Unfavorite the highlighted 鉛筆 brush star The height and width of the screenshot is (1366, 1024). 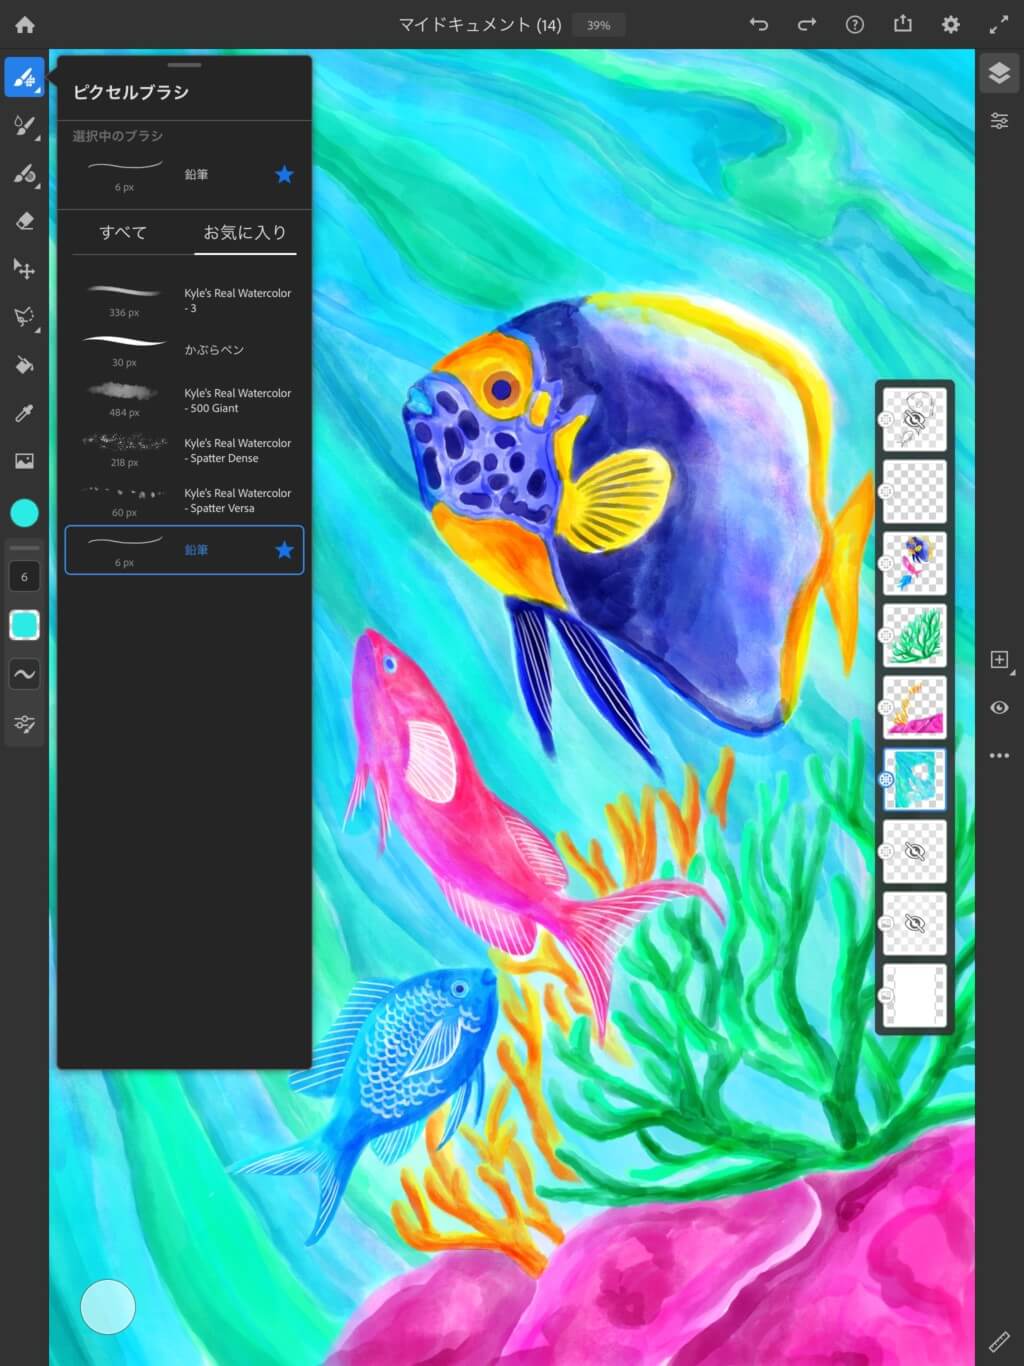pyautogui.click(x=284, y=550)
